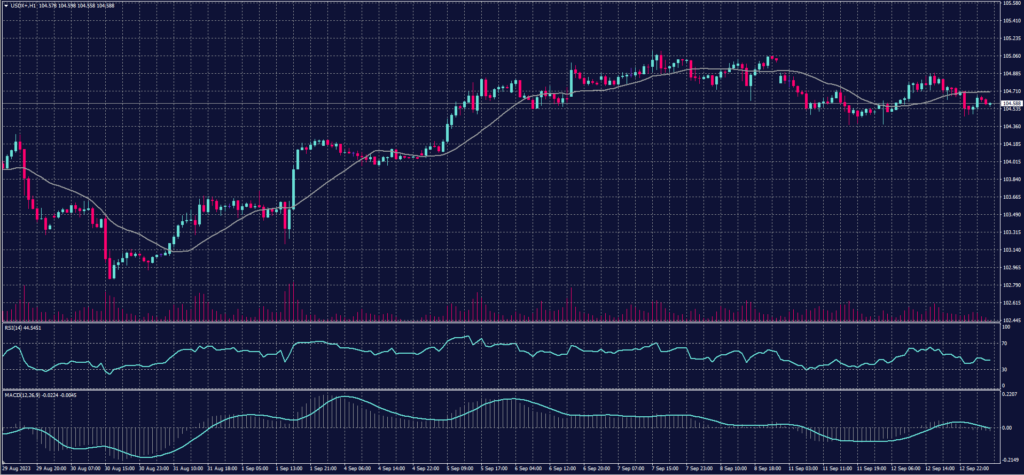Screen dimensions: 1024x475
Task: Click the RSI 70 level axis label
Action: point(1004,343)
